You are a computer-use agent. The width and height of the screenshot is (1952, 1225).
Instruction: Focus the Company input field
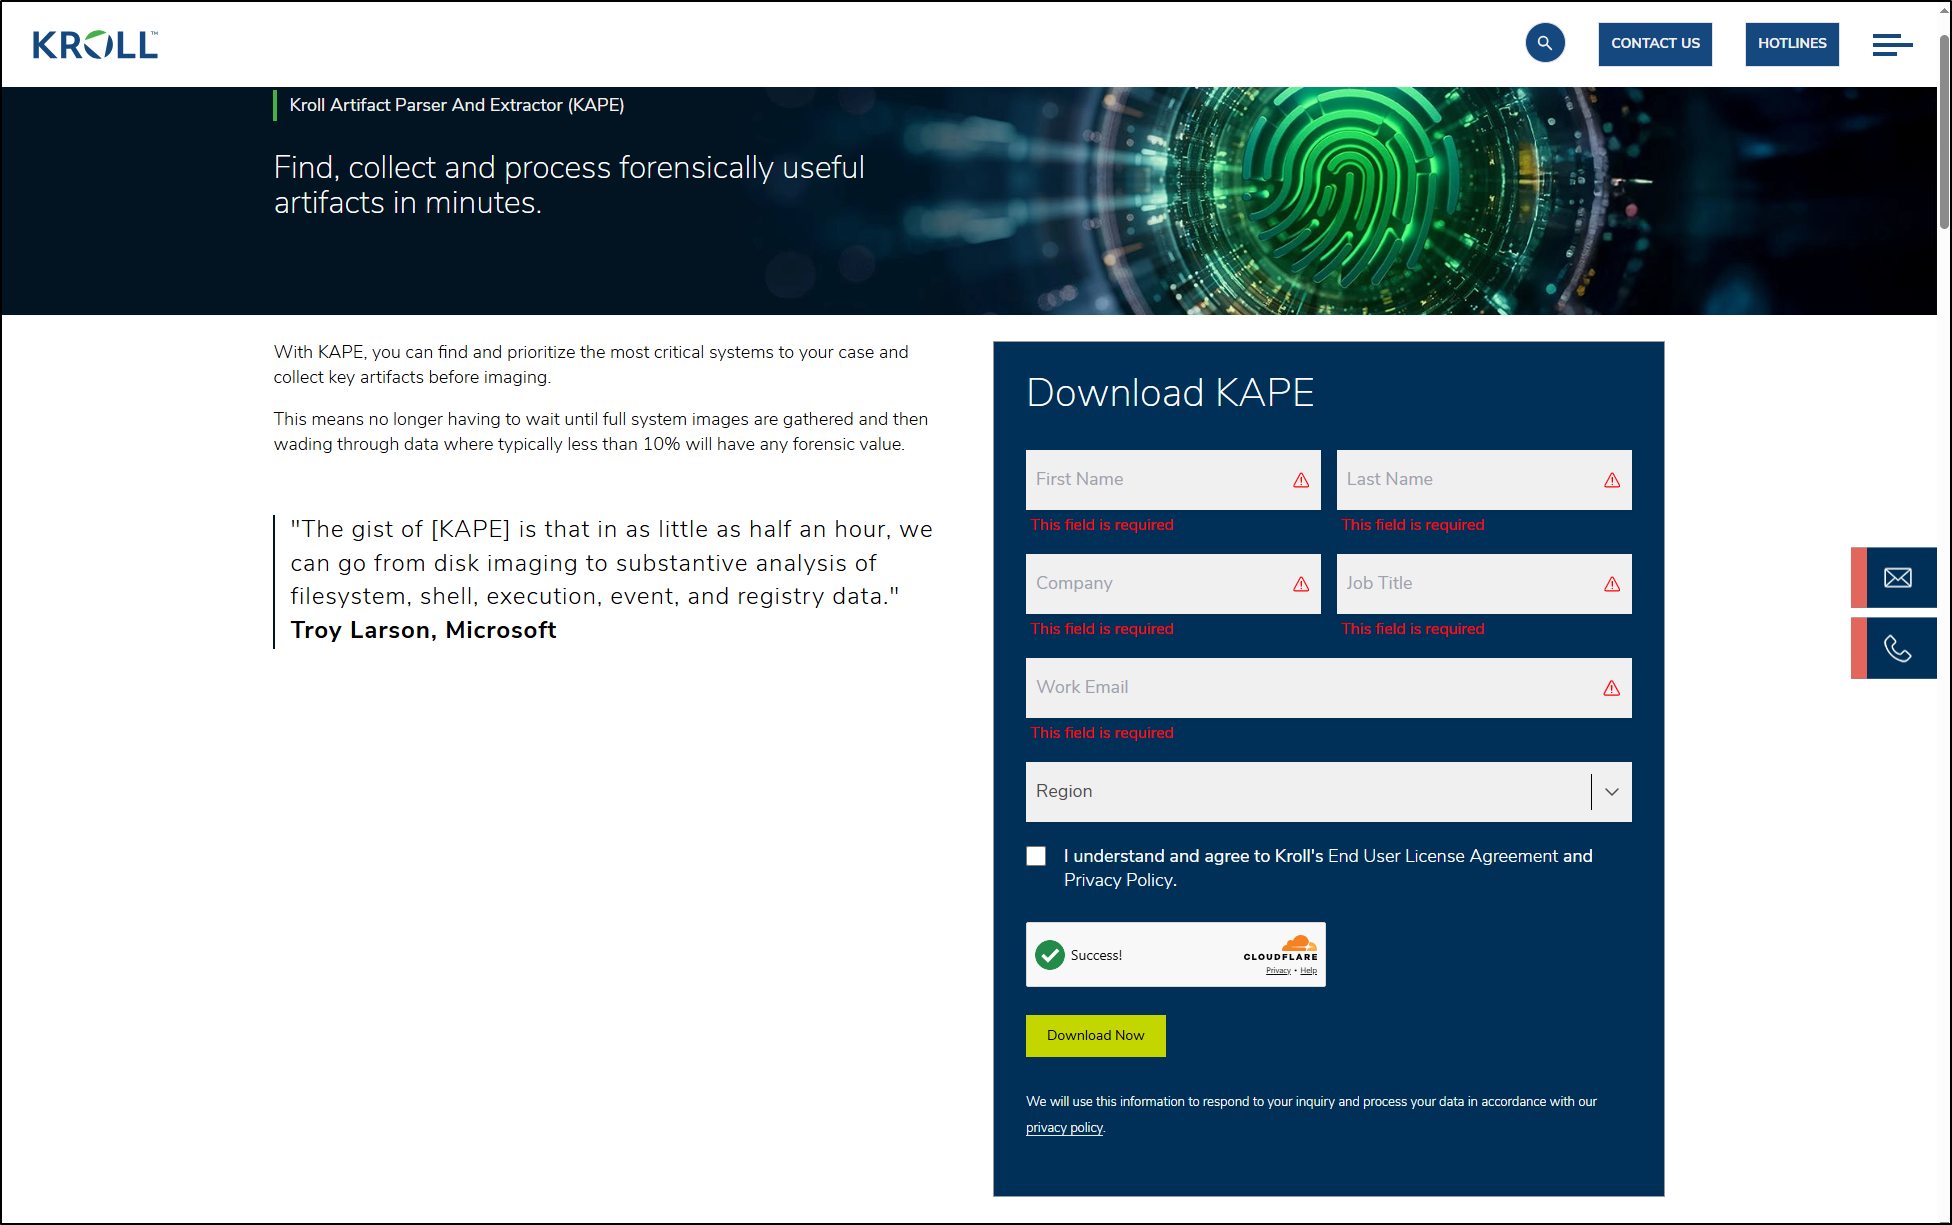[x=1173, y=584]
